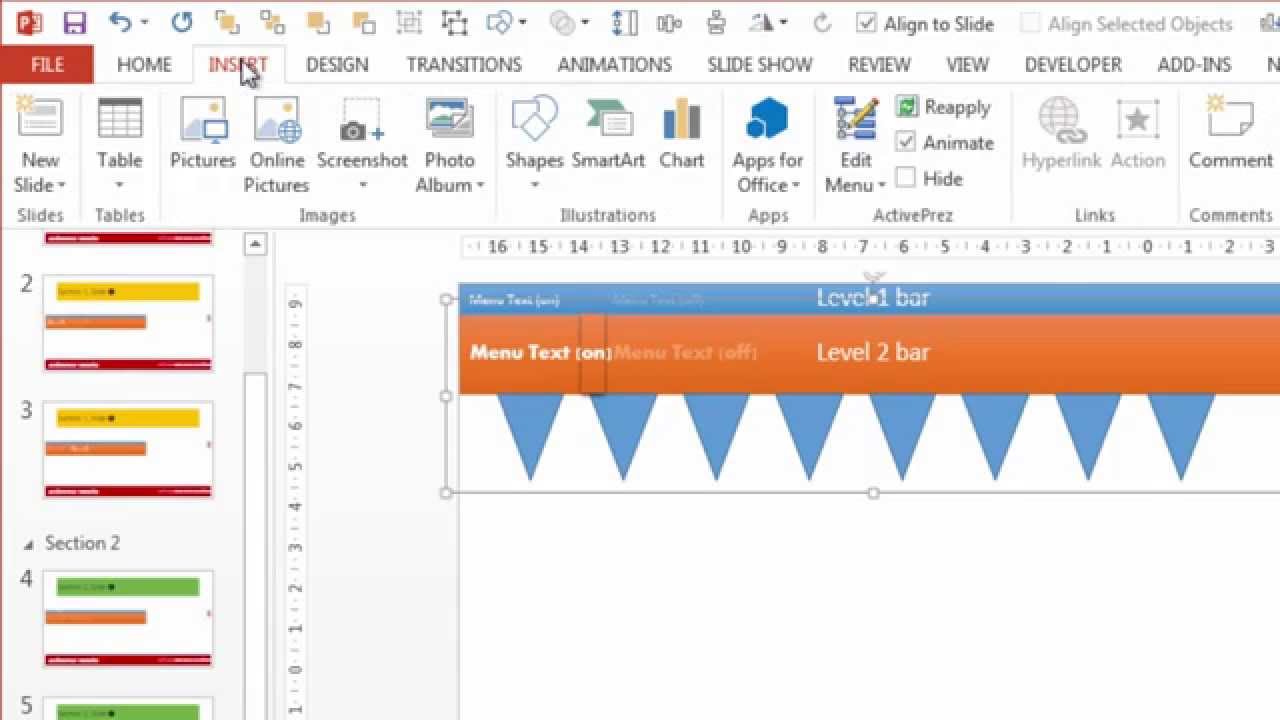
Task: Click Menu Text (off) in orange bar
Action: click(x=686, y=352)
